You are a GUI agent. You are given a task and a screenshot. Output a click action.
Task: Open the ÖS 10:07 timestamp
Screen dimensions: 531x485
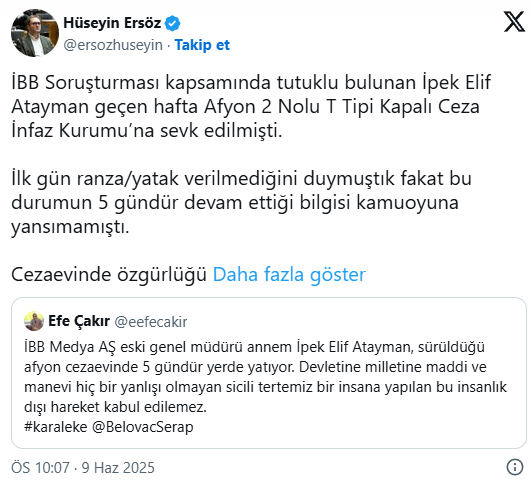40,468
